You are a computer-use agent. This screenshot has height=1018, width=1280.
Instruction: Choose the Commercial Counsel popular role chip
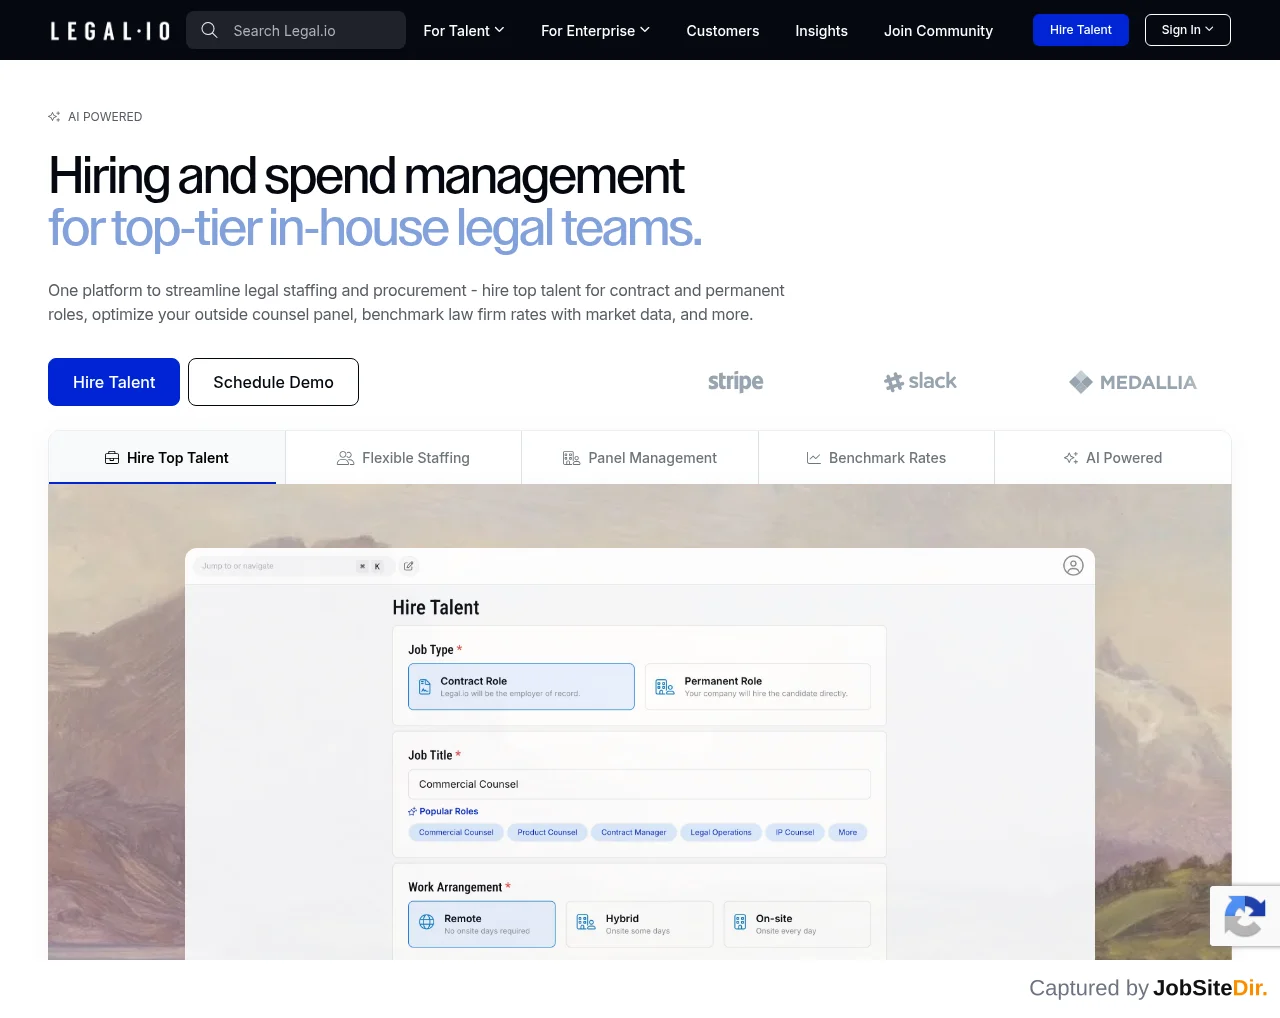click(456, 832)
